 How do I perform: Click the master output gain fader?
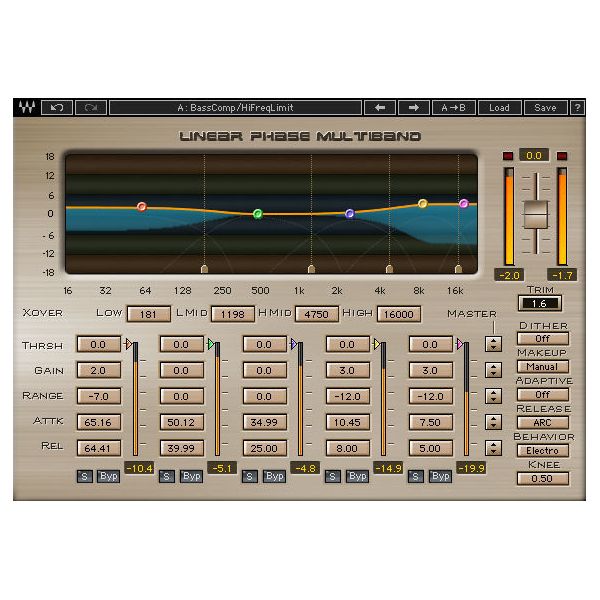tap(536, 214)
